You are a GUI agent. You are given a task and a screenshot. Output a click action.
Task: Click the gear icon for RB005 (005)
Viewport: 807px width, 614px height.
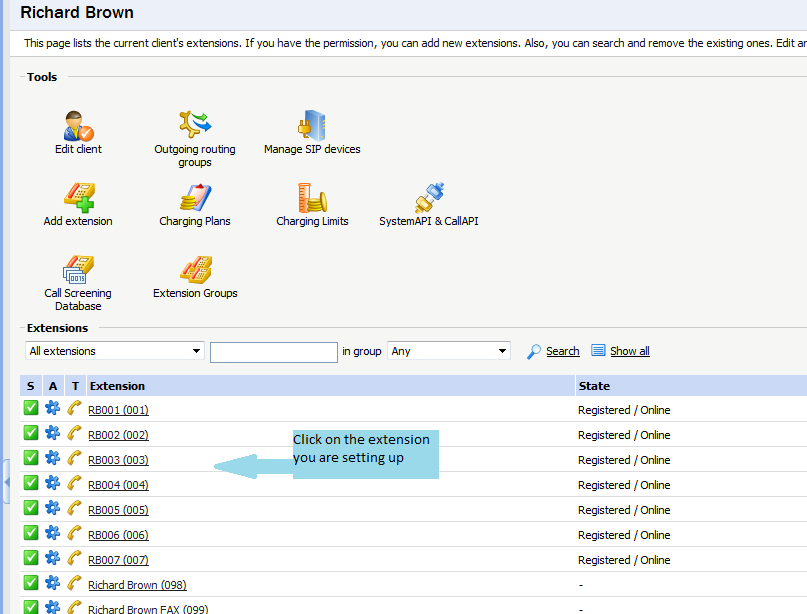[x=52, y=508]
